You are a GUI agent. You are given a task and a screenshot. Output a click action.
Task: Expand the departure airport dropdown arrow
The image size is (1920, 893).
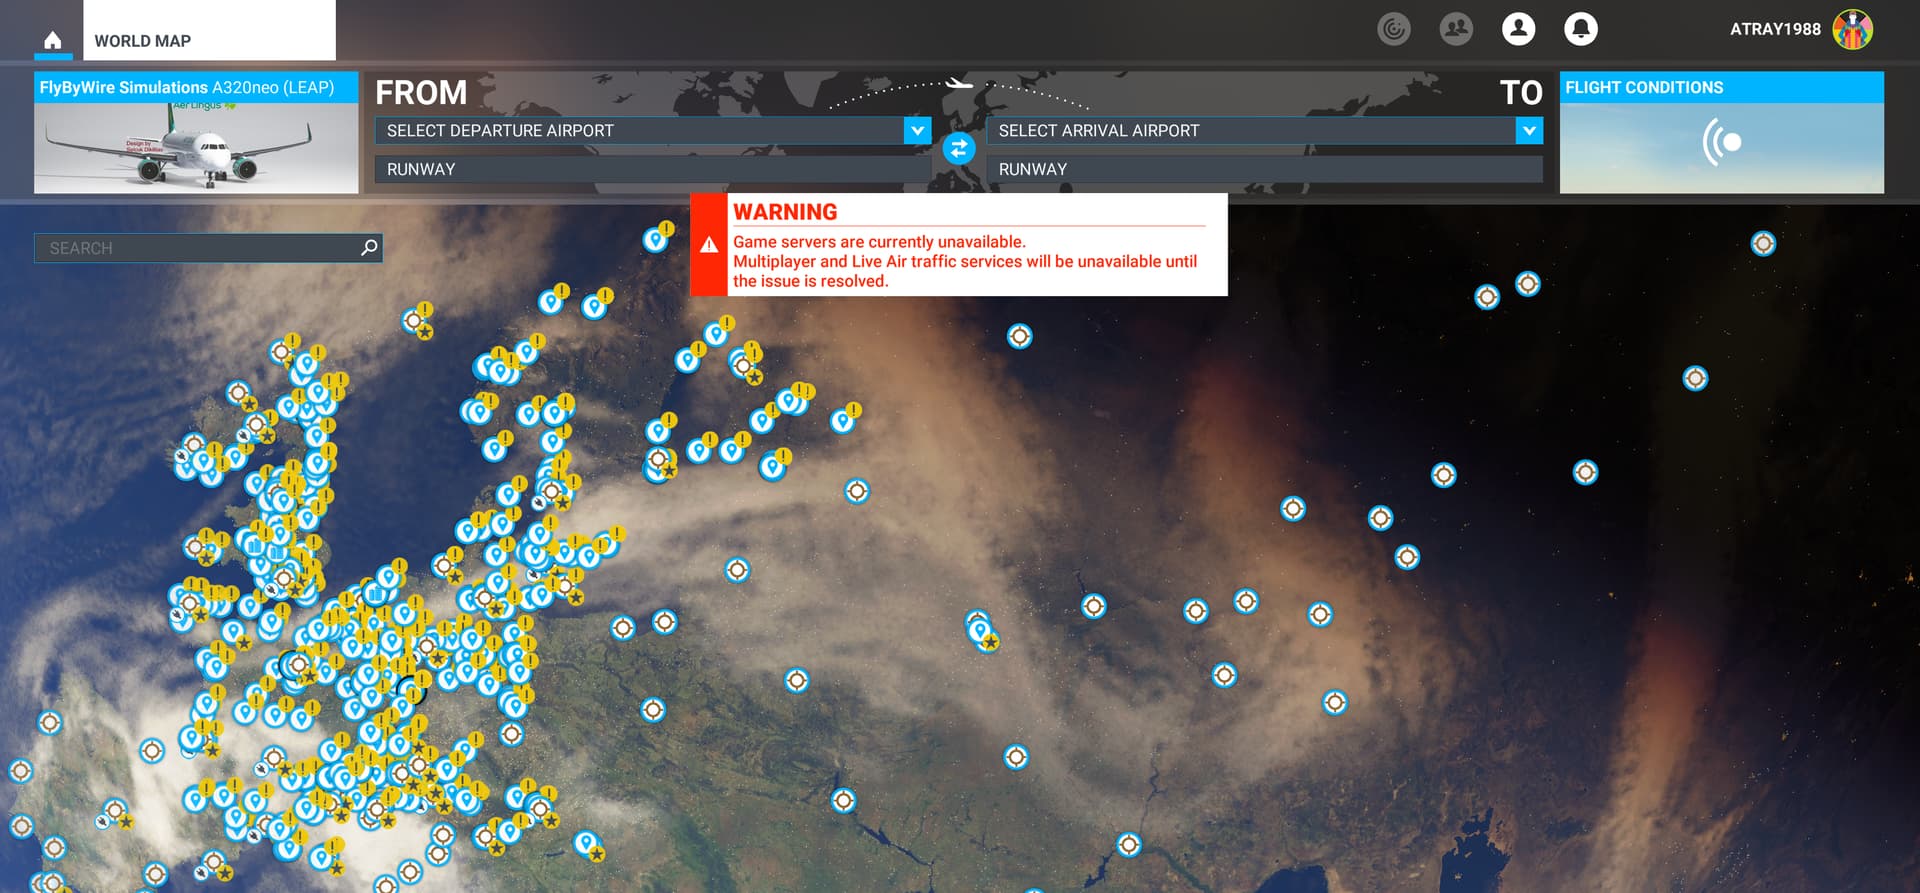(x=917, y=131)
